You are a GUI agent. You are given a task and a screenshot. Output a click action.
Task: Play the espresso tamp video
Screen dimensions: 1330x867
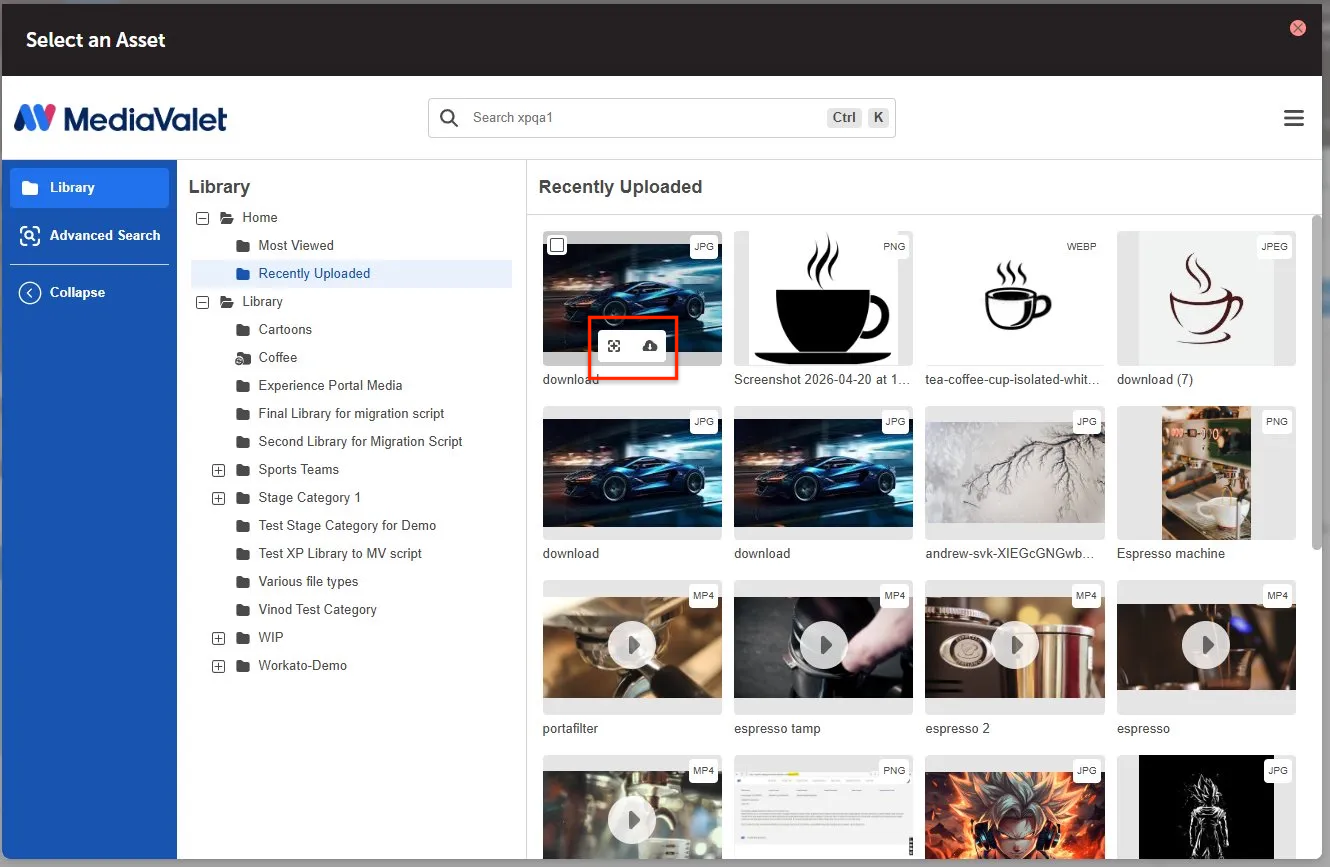pos(824,647)
